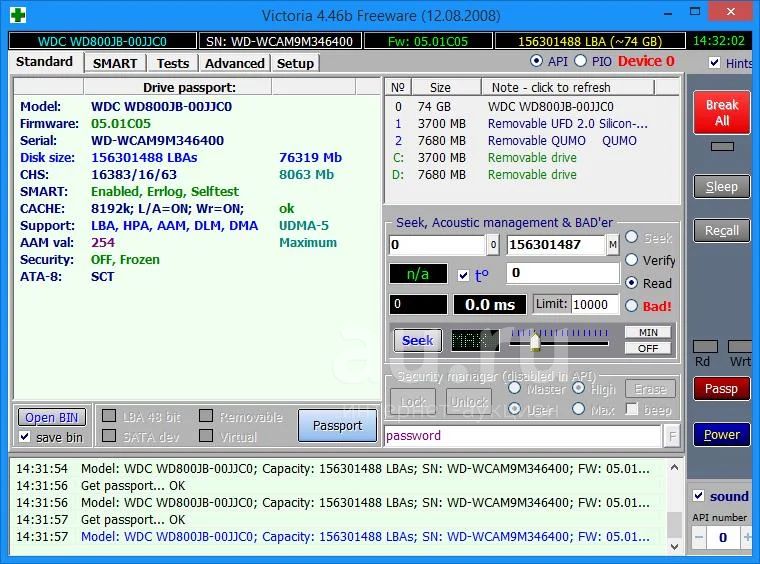Viewport: 760px width, 564px height.
Task: Decrease API number with minus button
Action: click(x=698, y=537)
